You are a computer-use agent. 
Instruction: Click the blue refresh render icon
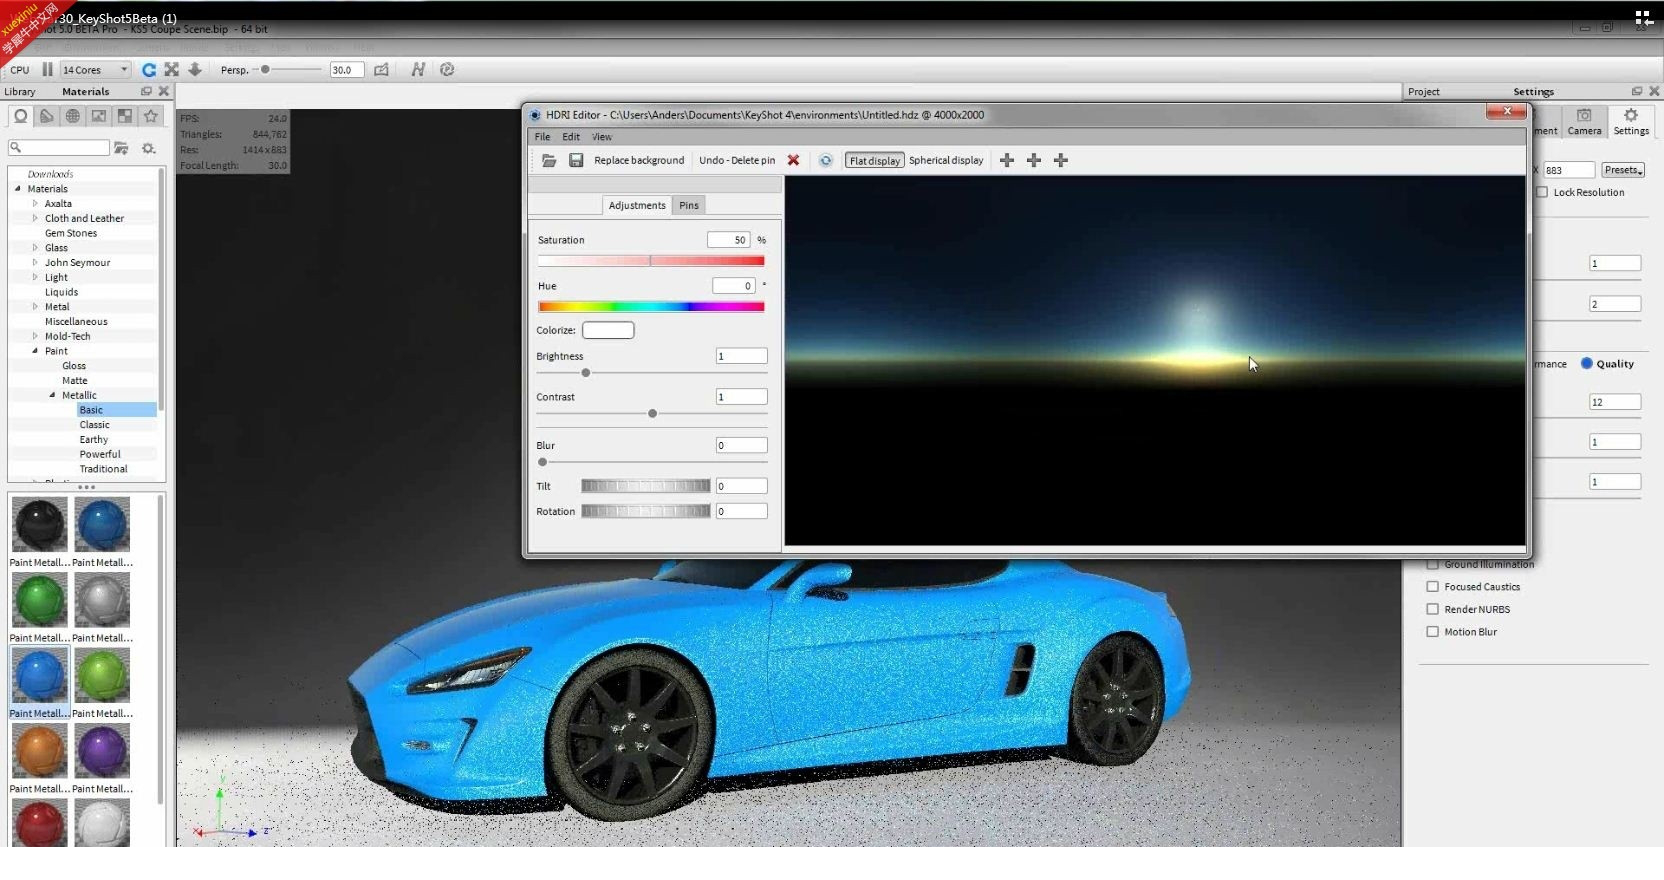pos(149,70)
